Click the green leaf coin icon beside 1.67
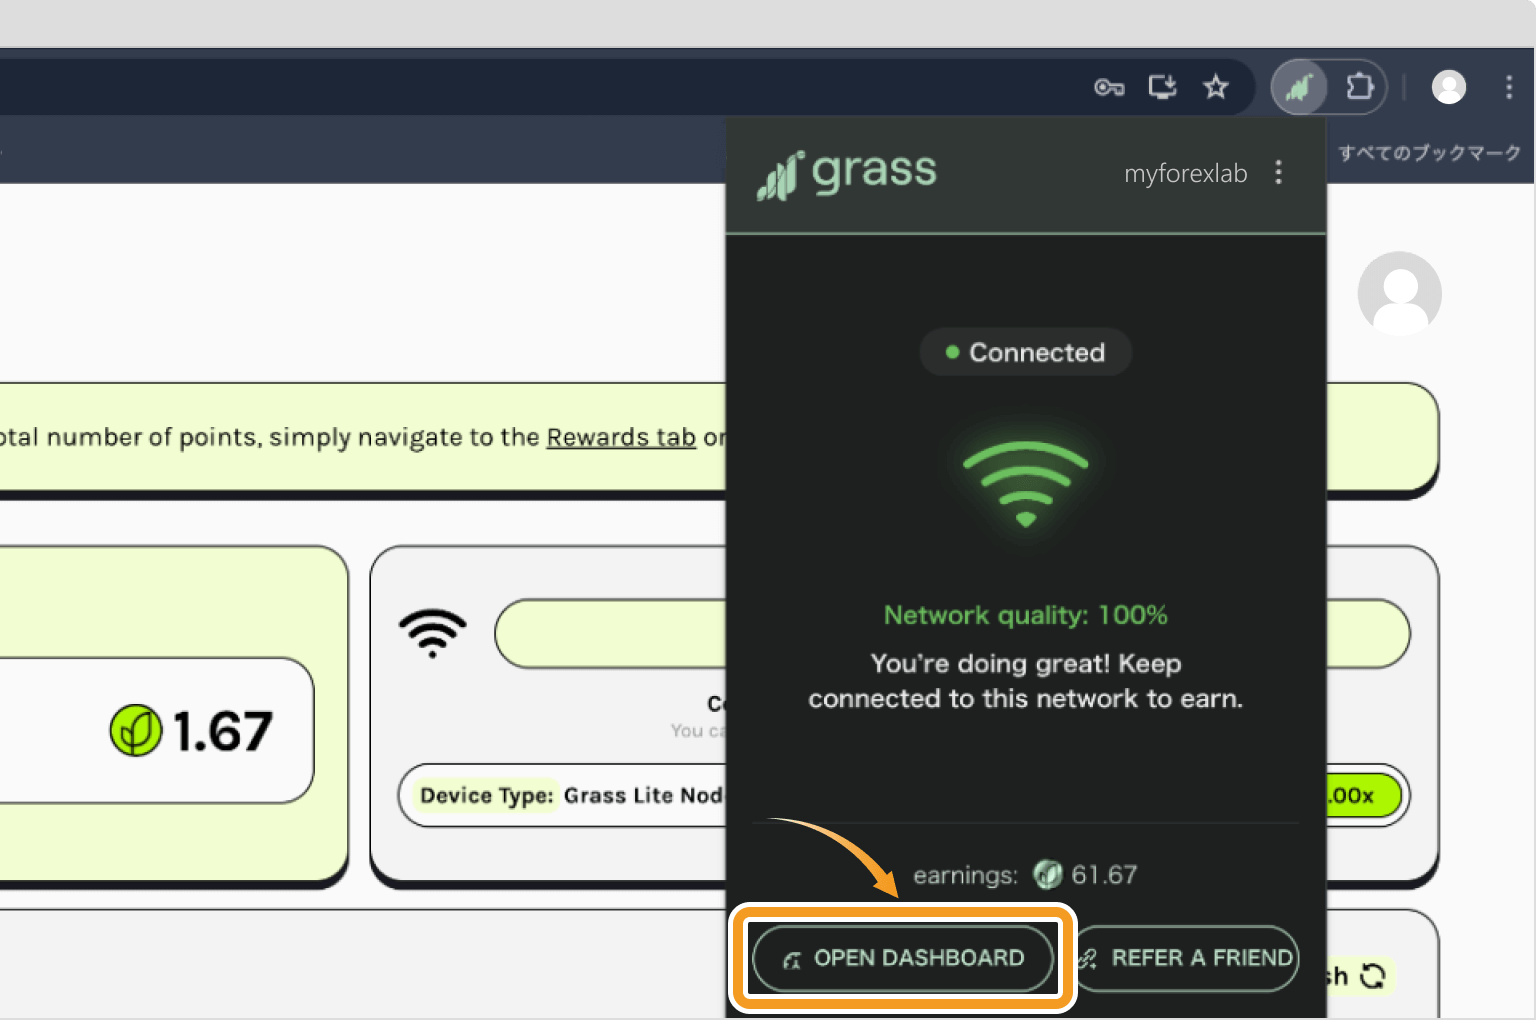This screenshot has width=1536, height=1020. (x=136, y=730)
